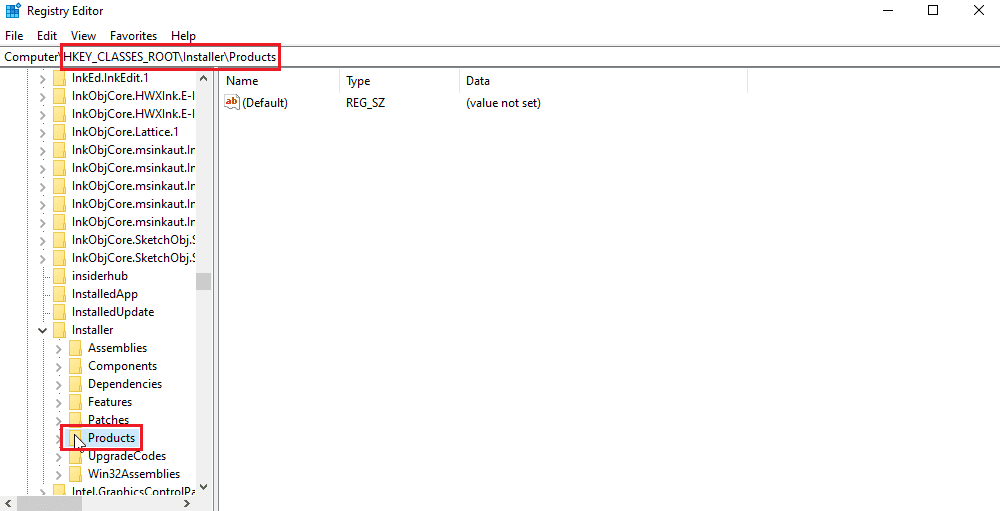Close the Registry Editor window
1000x511 pixels.
point(978,10)
